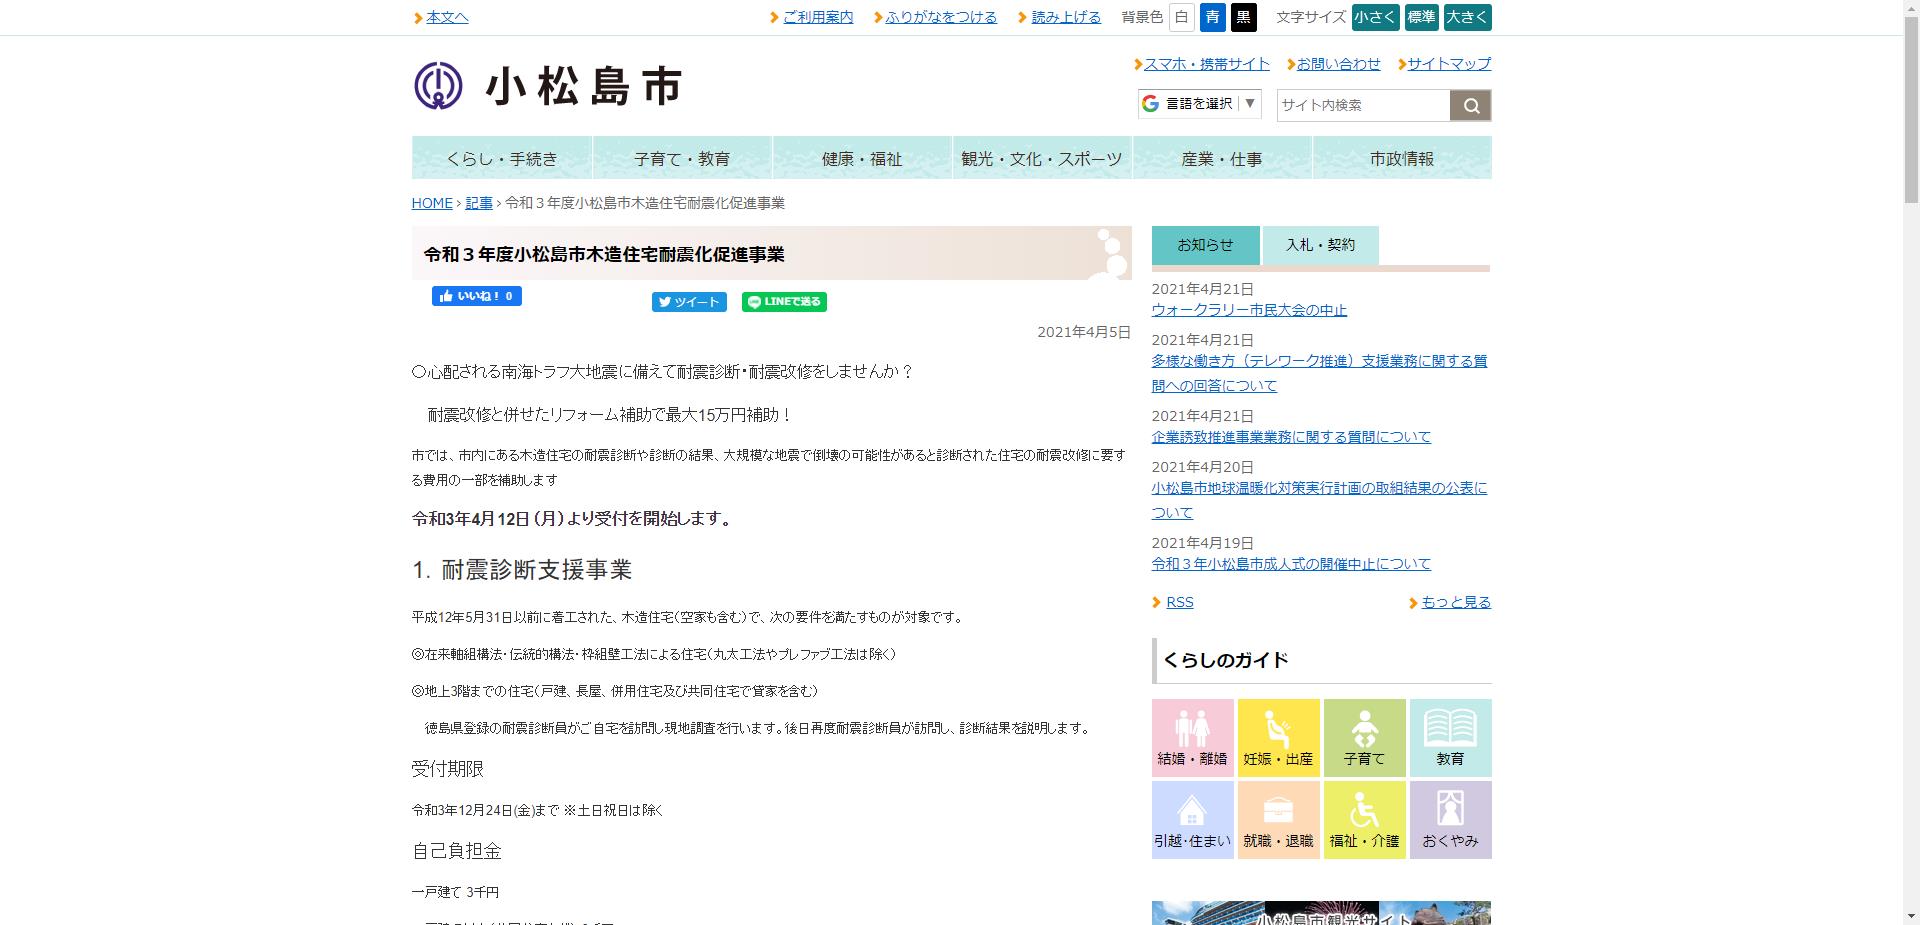The height and width of the screenshot is (925, 1920).
Task: Set background color to 黒
Action: (x=1243, y=17)
